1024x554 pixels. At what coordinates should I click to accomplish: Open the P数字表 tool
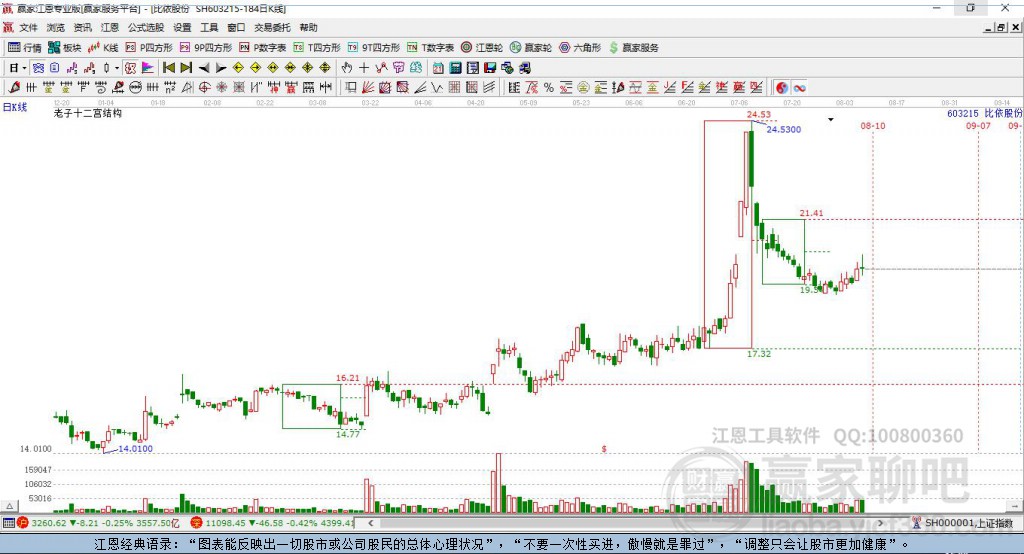[263, 48]
